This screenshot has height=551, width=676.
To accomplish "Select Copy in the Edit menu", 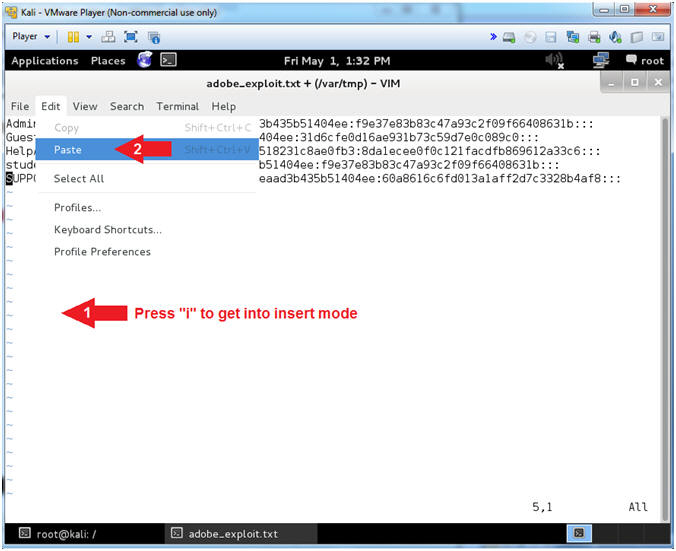I will tap(147, 128).
